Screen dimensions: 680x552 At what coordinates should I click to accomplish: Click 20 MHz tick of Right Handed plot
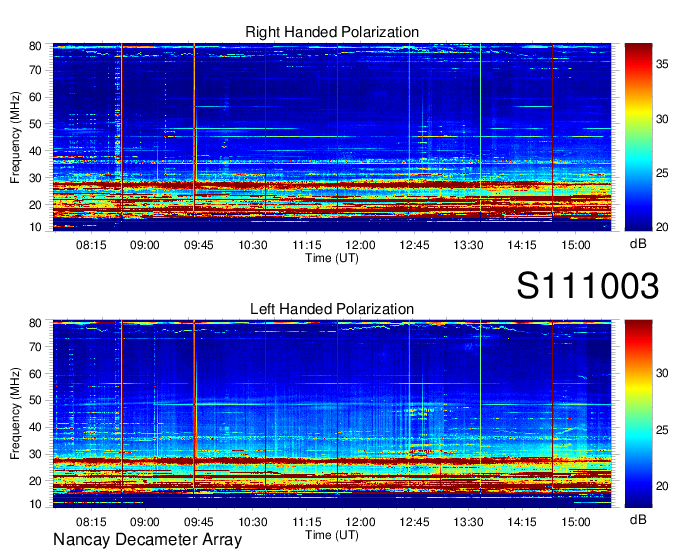click(x=35, y=205)
